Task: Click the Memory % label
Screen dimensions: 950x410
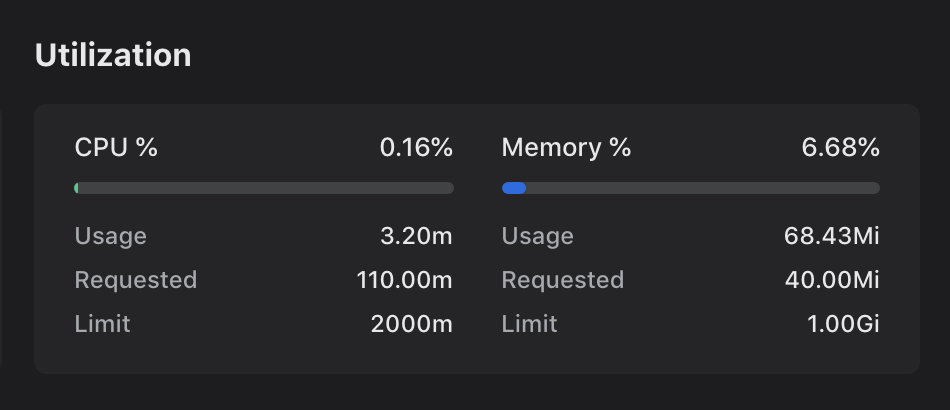Action: [566, 148]
